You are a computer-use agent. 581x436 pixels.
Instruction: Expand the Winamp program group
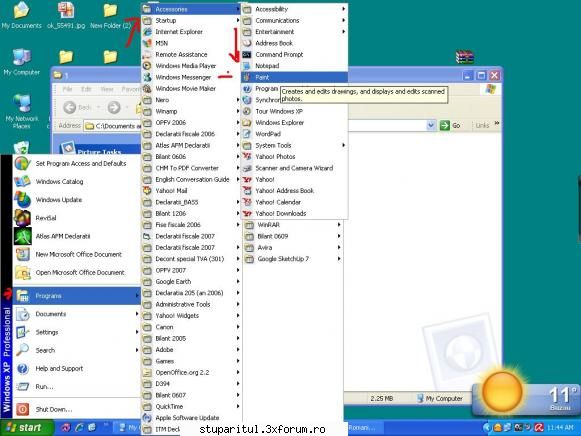[191, 111]
